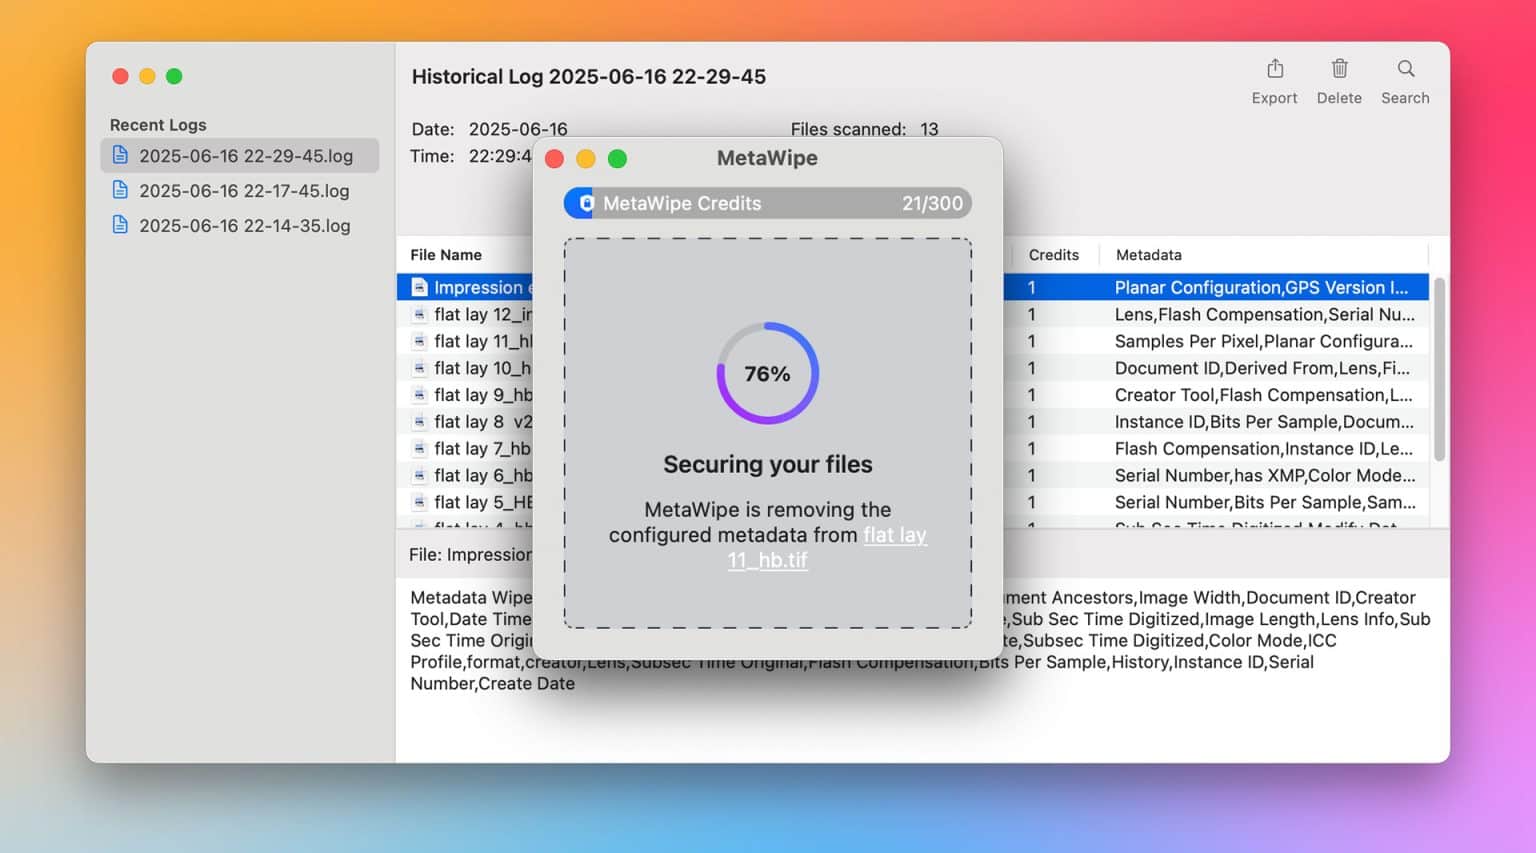Click the 76% circular progress indicator

(x=767, y=373)
